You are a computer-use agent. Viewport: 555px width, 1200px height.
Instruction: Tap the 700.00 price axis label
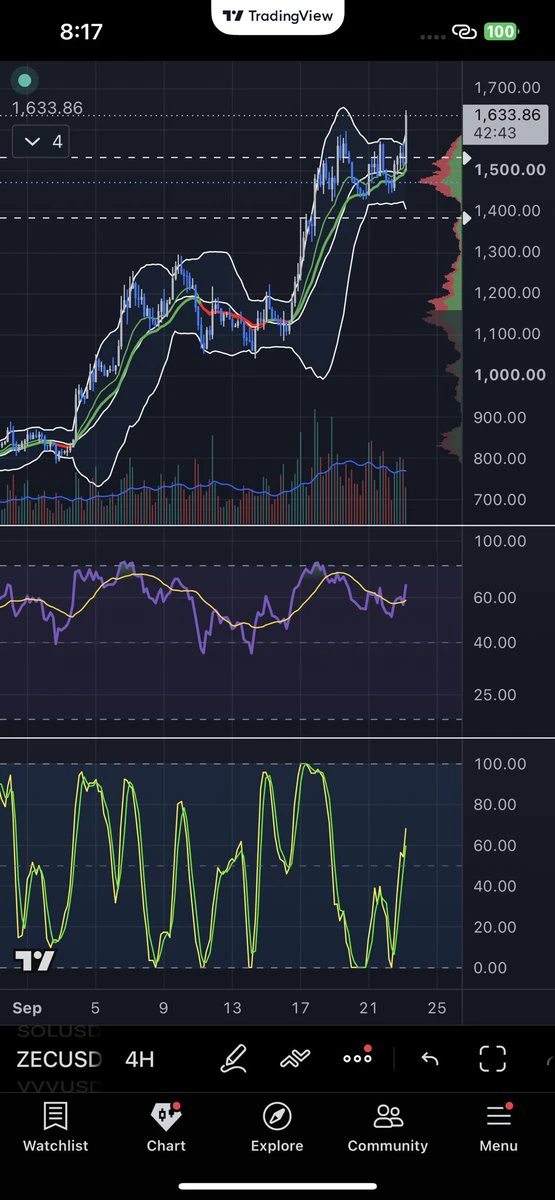(500, 500)
